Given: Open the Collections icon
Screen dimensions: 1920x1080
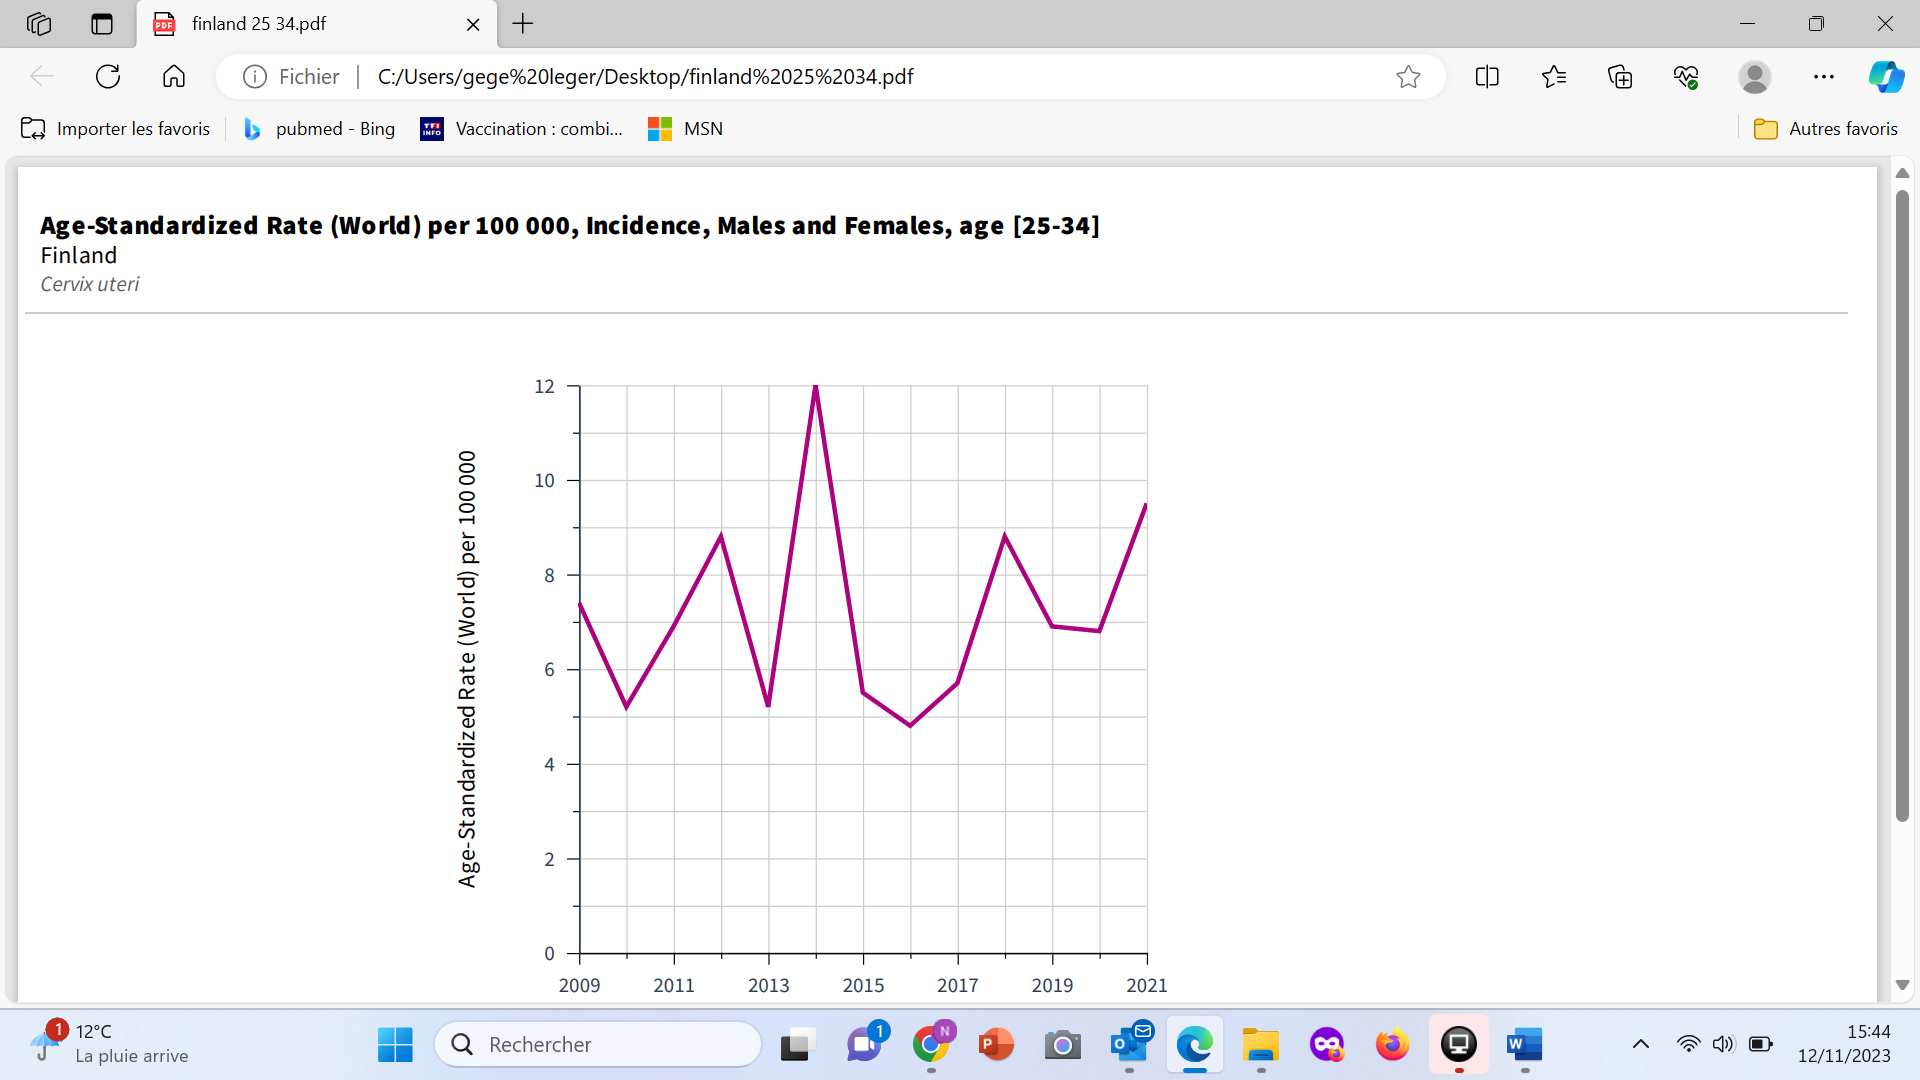Looking at the screenshot, I should (1620, 77).
